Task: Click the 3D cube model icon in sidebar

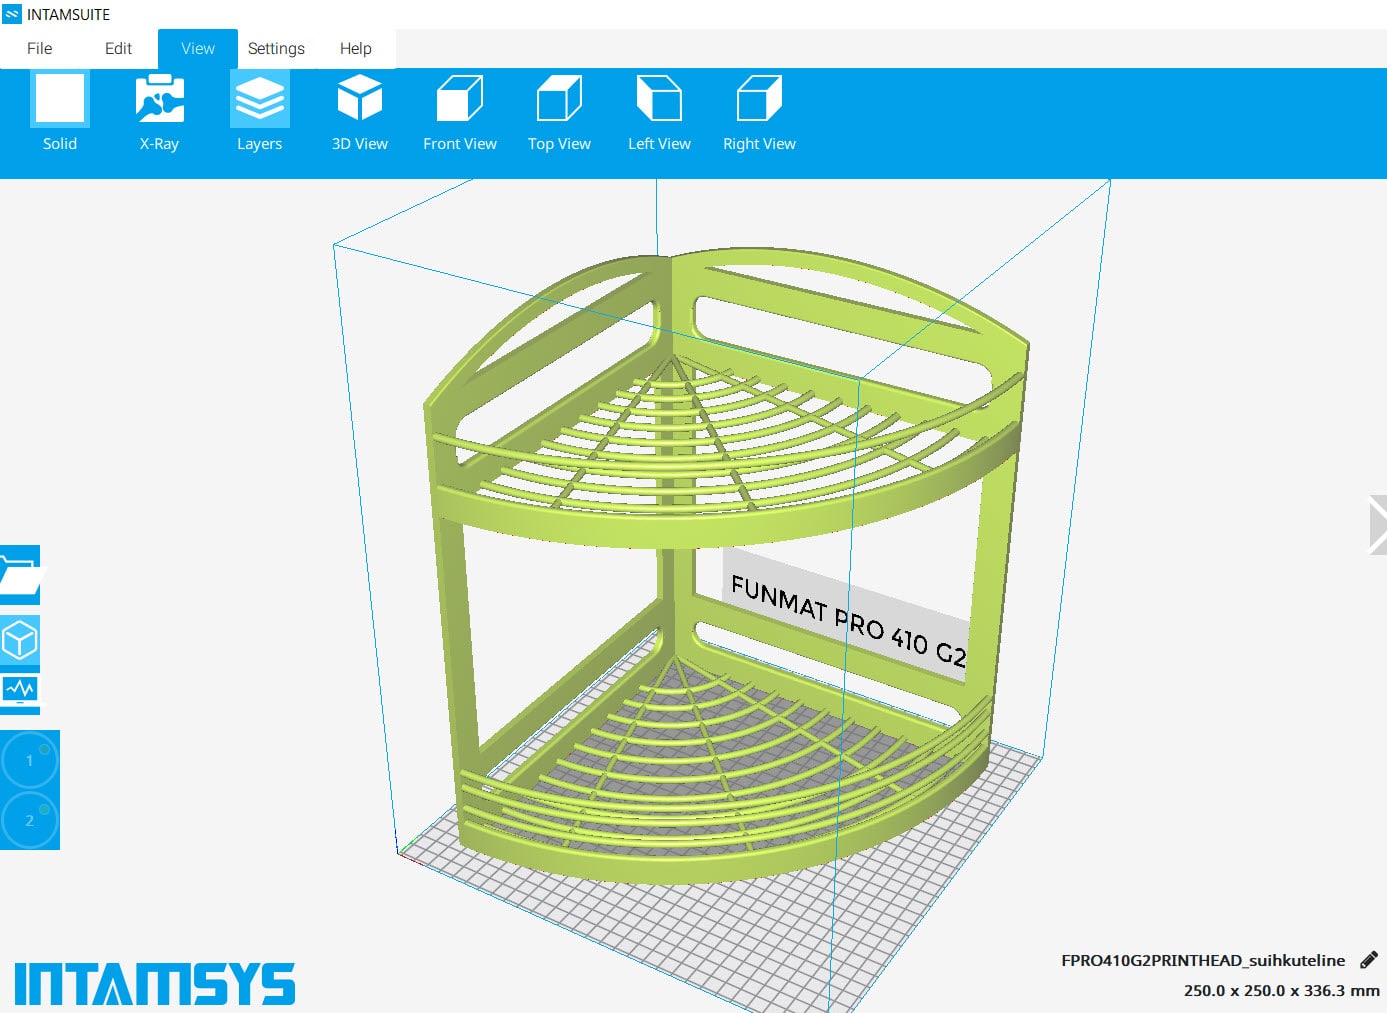Action: 19,640
